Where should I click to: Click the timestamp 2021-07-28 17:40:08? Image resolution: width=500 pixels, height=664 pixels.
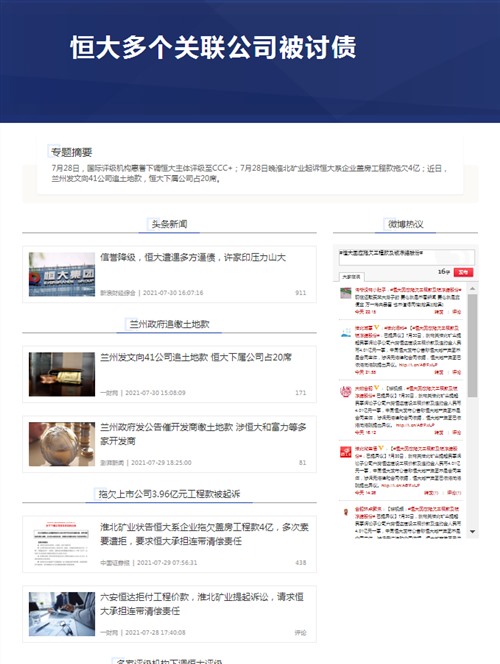(155, 632)
